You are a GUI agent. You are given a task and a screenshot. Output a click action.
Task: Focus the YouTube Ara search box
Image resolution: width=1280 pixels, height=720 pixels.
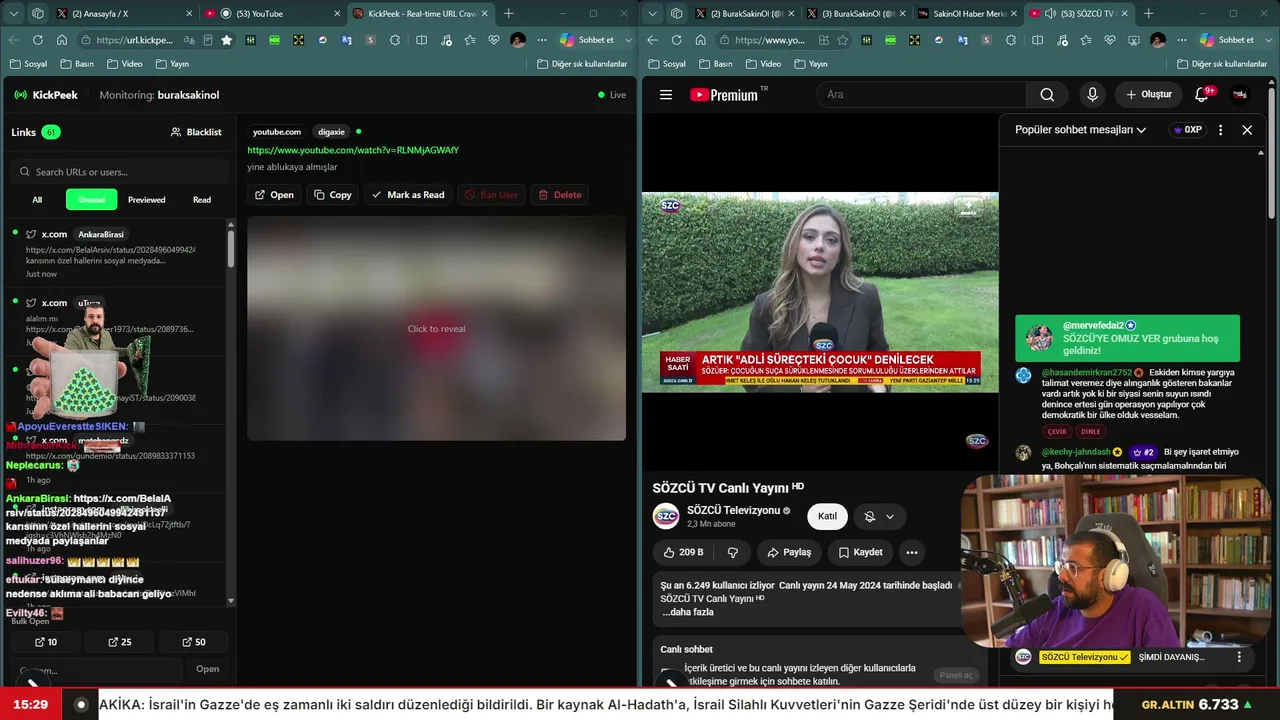pyautogui.click(x=921, y=95)
